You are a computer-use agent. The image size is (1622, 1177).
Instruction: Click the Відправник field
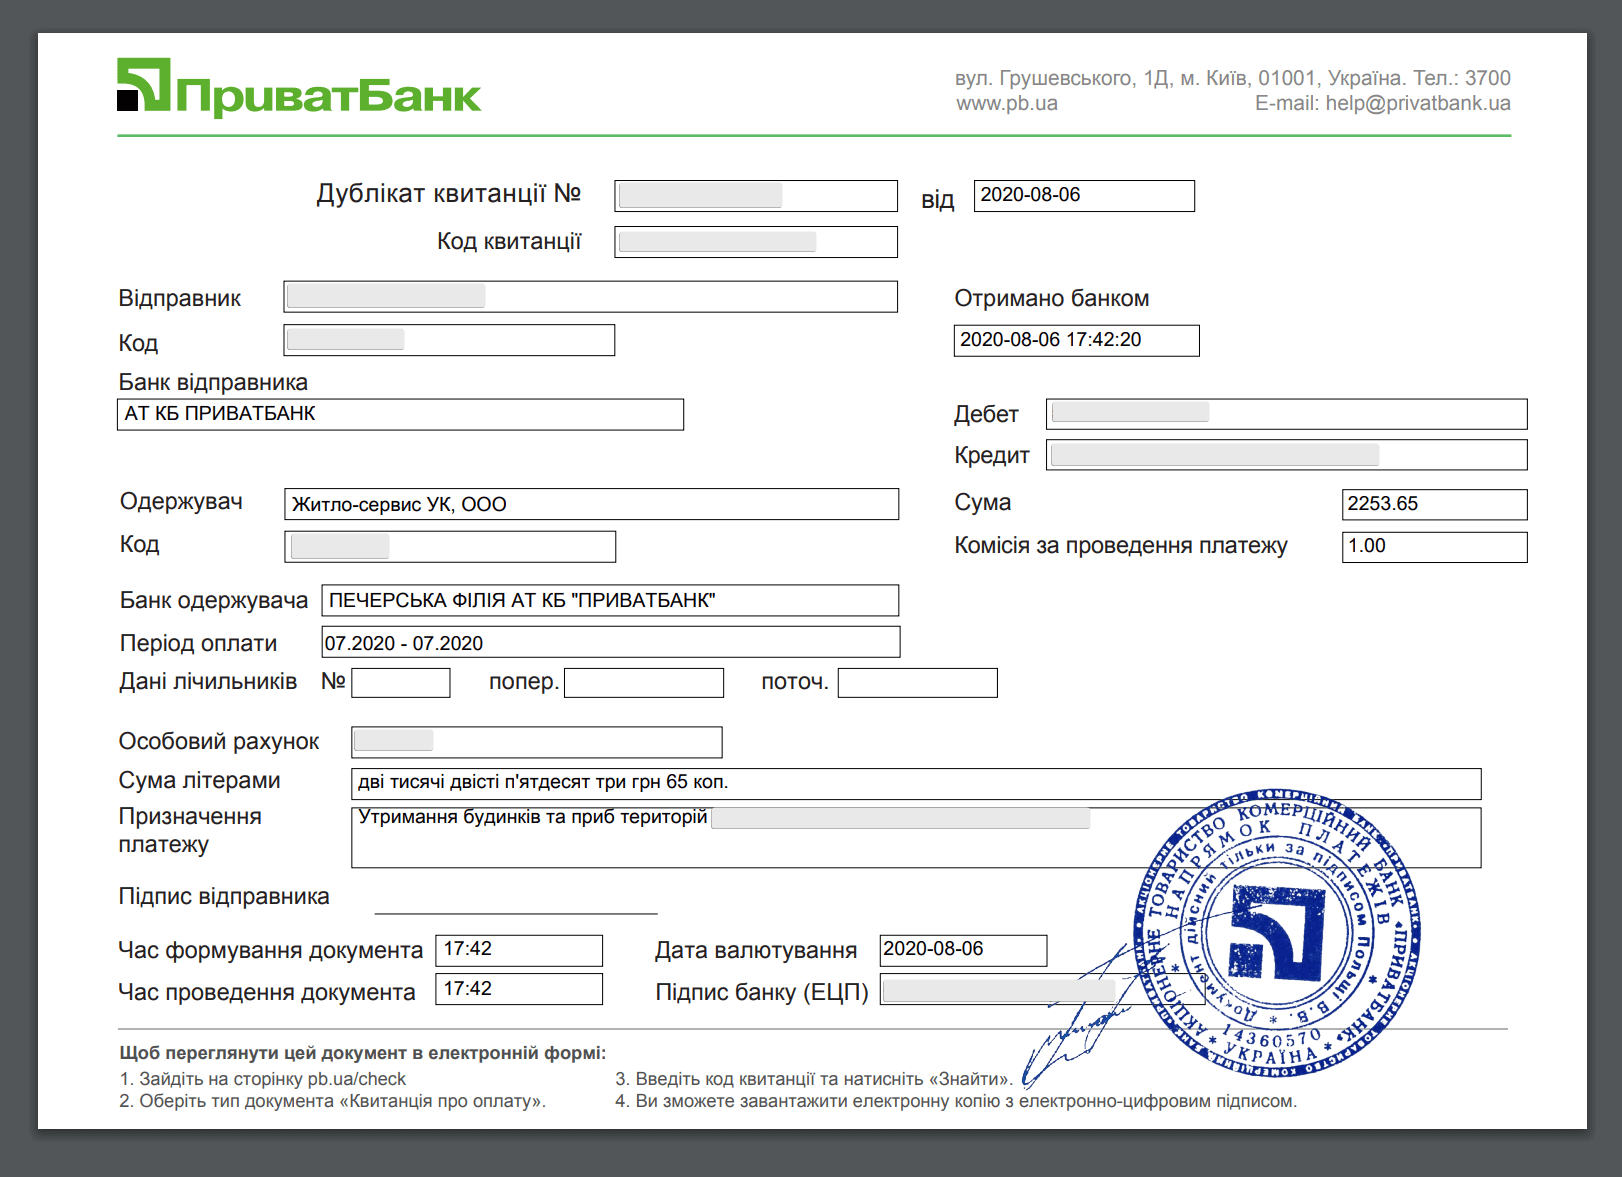click(x=590, y=297)
